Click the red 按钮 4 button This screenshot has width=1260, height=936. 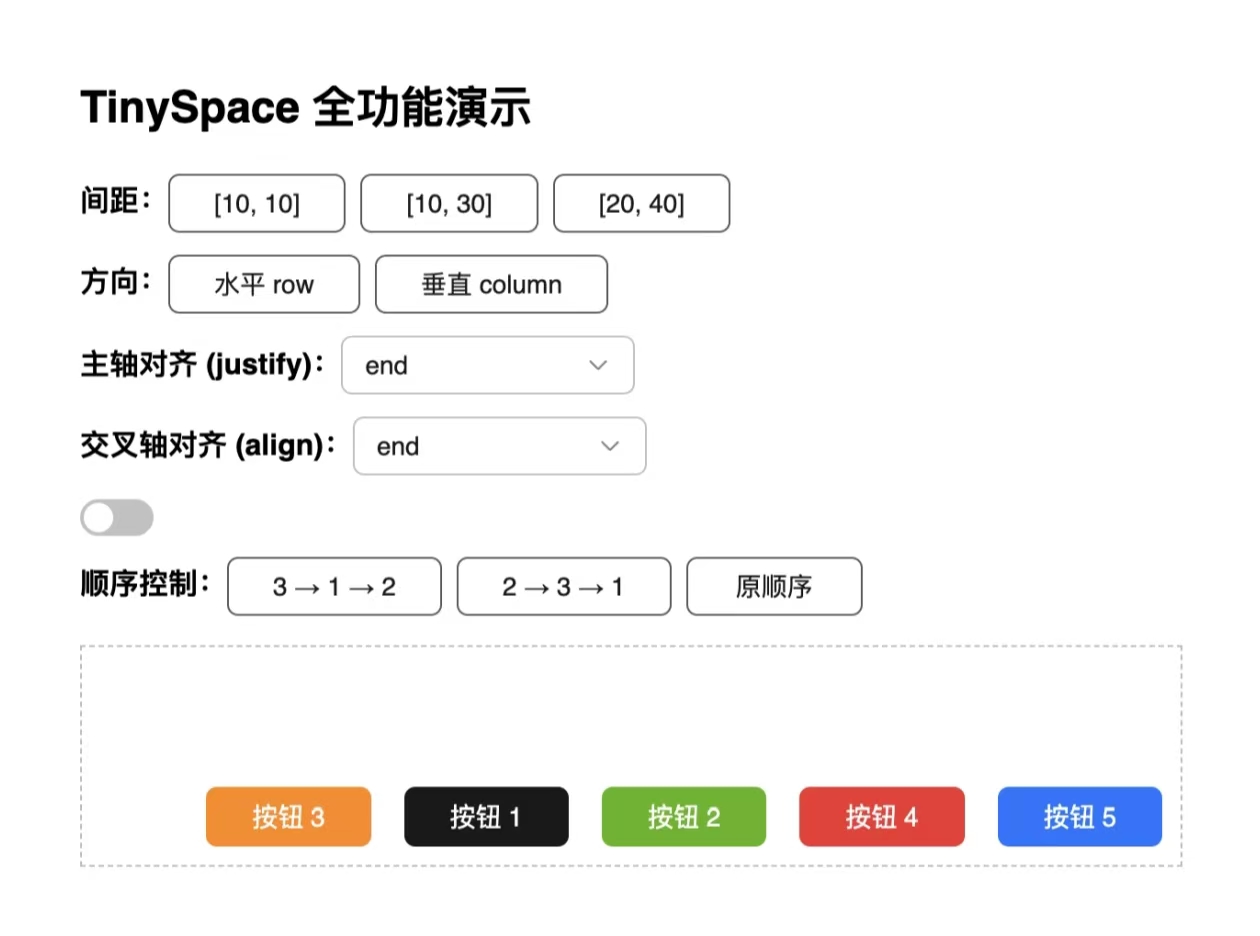point(881,817)
